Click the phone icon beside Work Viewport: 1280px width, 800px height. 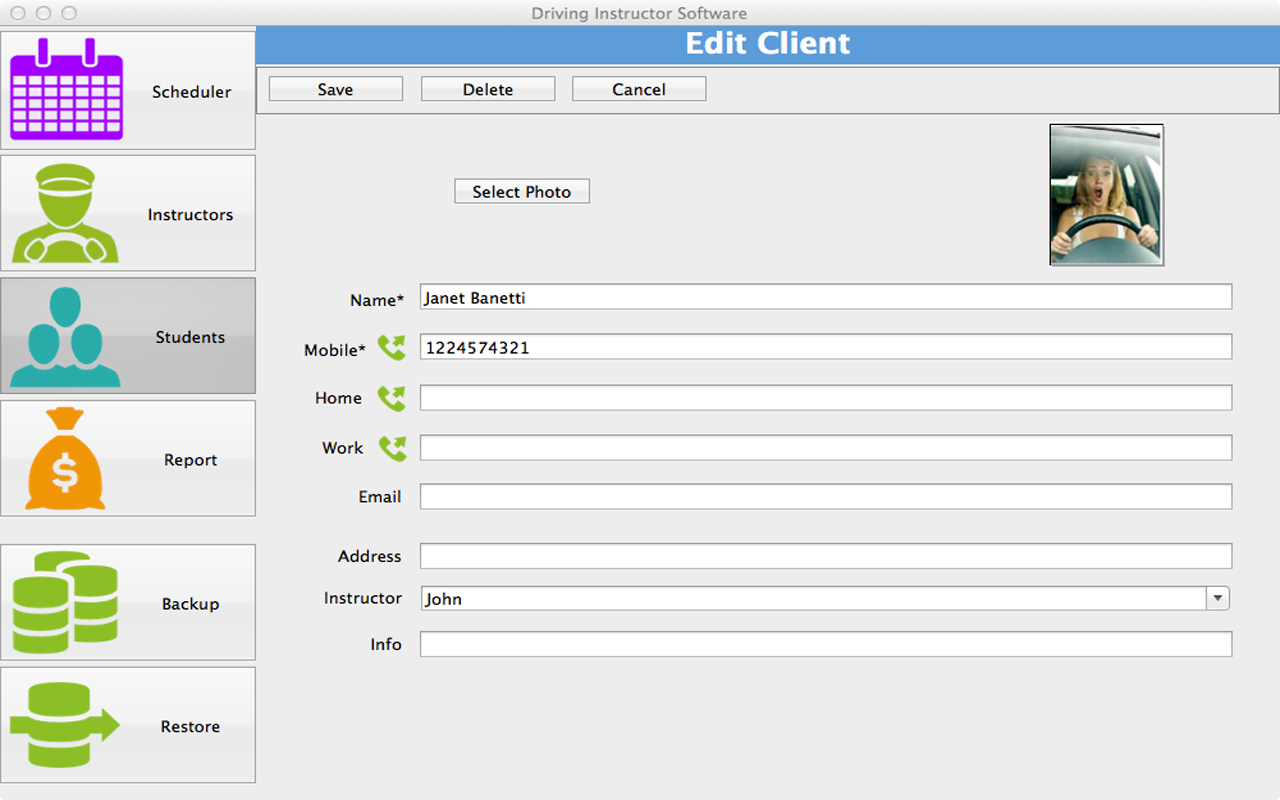(392, 448)
